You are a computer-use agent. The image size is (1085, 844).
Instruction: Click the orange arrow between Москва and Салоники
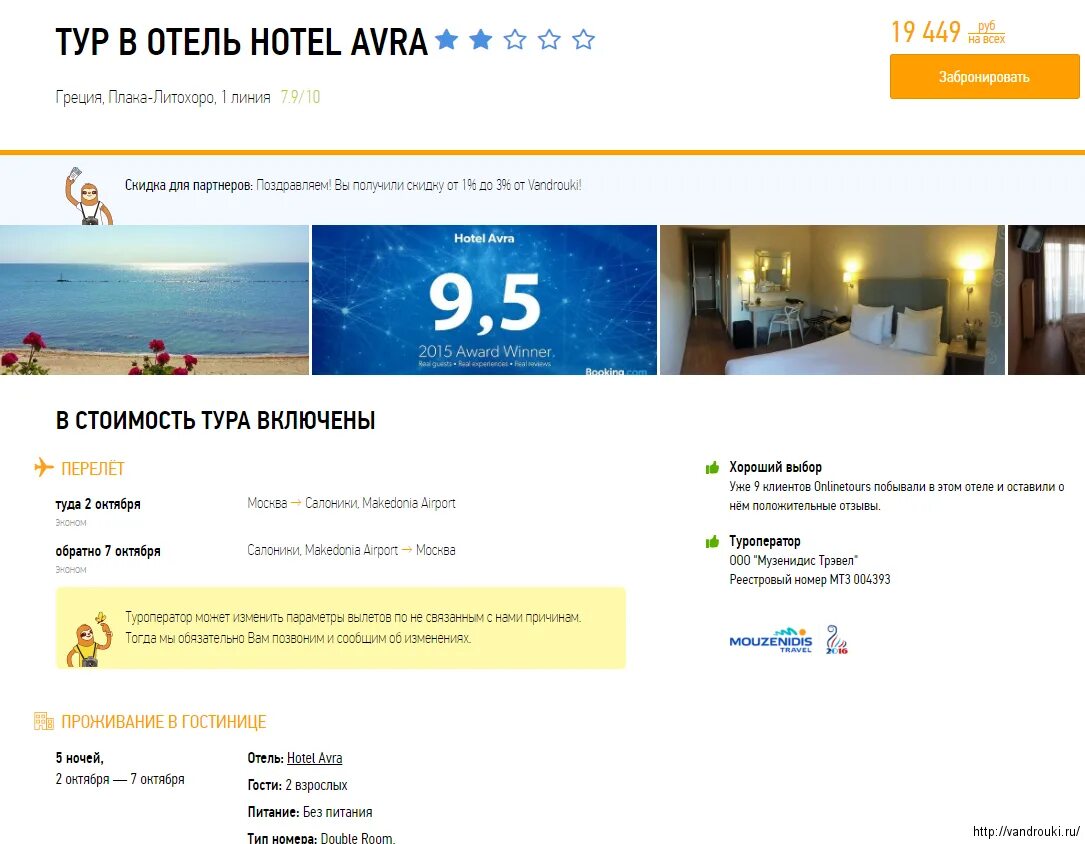point(295,503)
